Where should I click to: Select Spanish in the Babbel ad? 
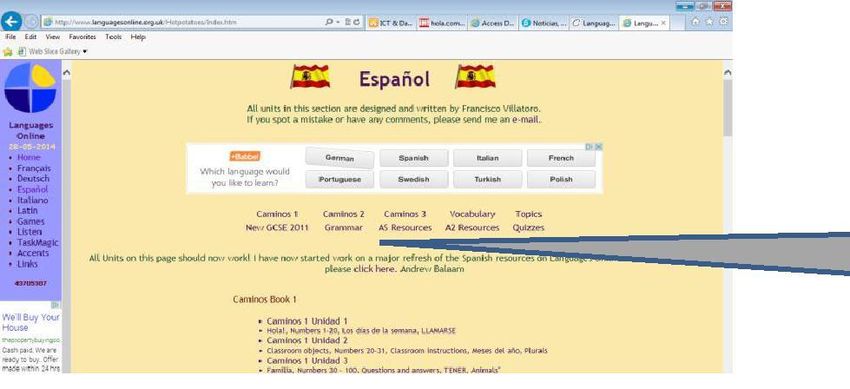pyautogui.click(x=414, y=158)
